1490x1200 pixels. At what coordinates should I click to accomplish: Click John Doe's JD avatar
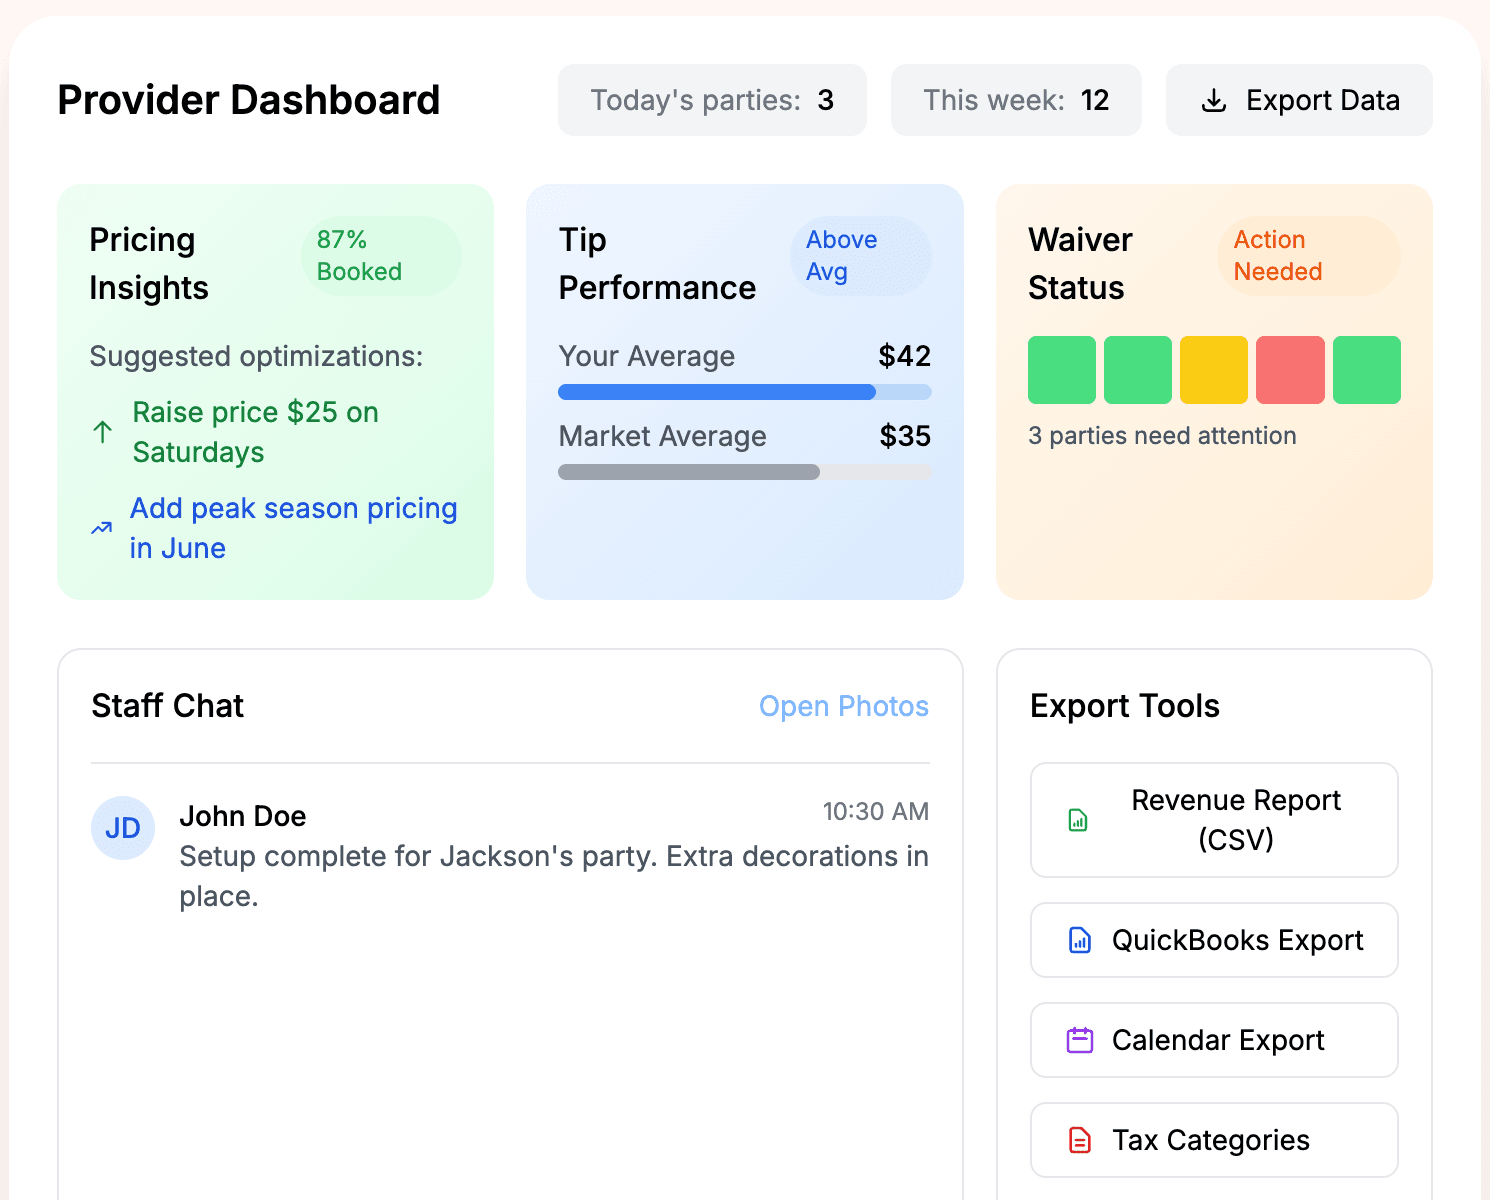coord(123,828)
